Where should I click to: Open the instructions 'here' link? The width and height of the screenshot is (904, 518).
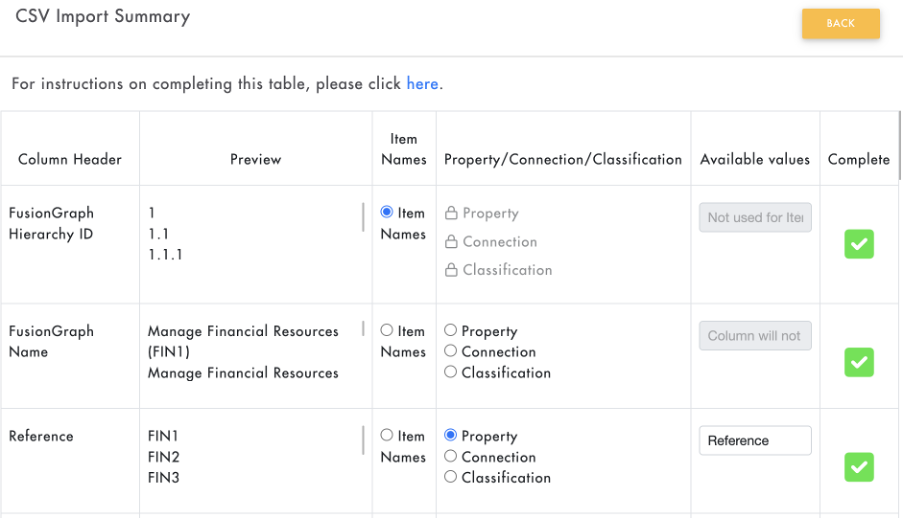422,84
